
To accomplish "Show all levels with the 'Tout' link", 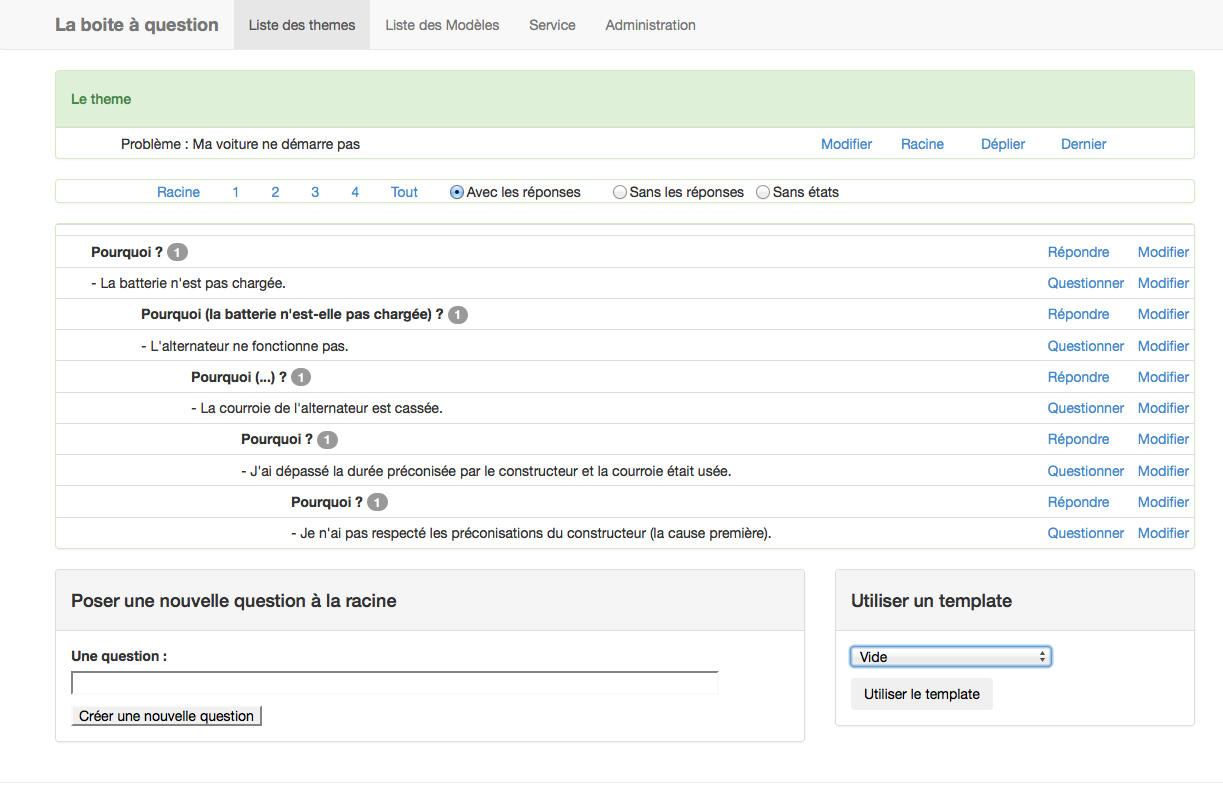I will coord(404,192).
